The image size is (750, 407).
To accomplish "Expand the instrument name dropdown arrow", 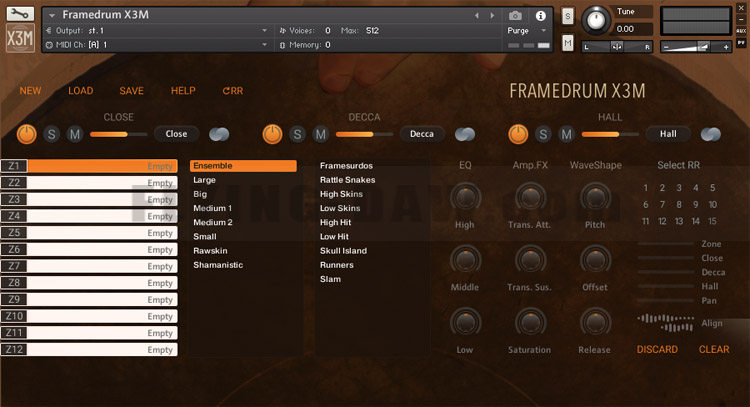I will tap(52, 16).
